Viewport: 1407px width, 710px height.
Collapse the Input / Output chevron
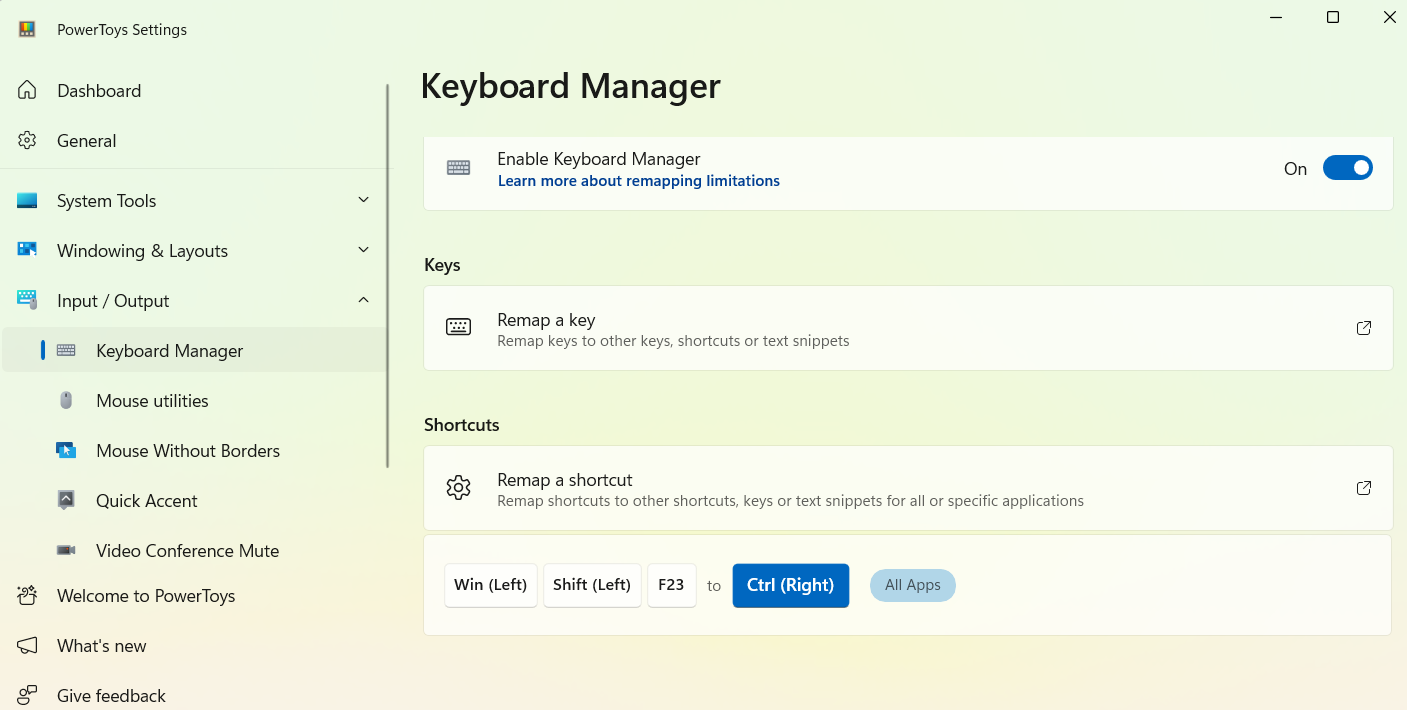pos(364,300)
